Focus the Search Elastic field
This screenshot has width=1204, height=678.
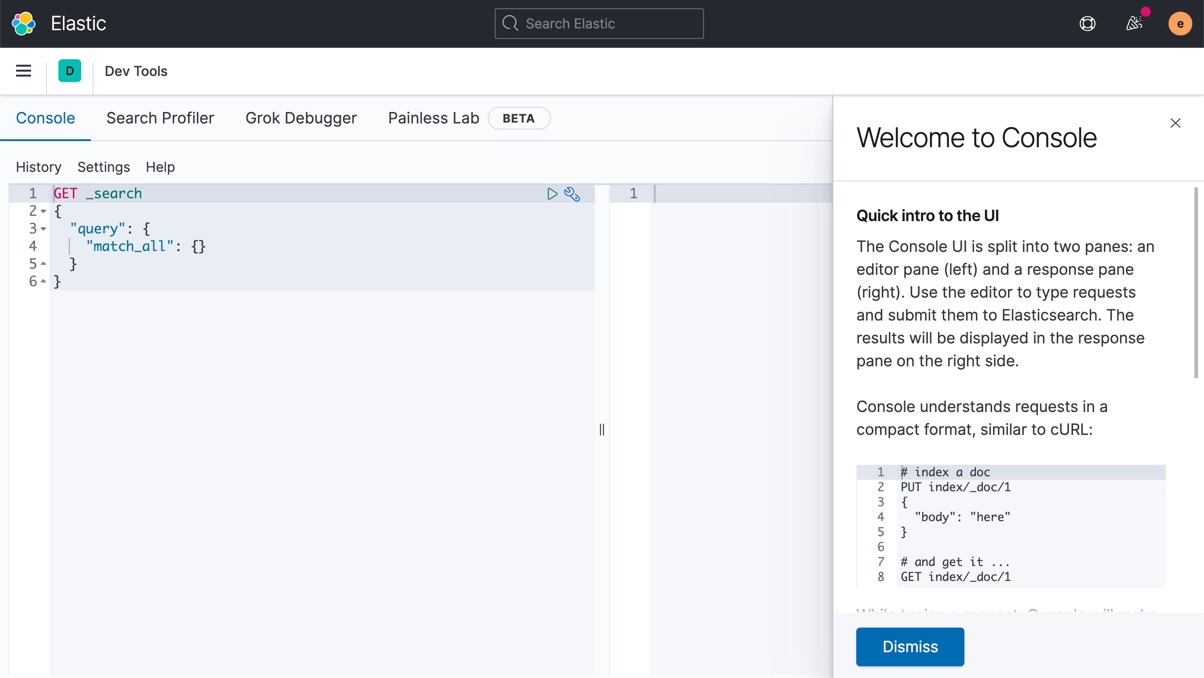click(x=599, y=23)
